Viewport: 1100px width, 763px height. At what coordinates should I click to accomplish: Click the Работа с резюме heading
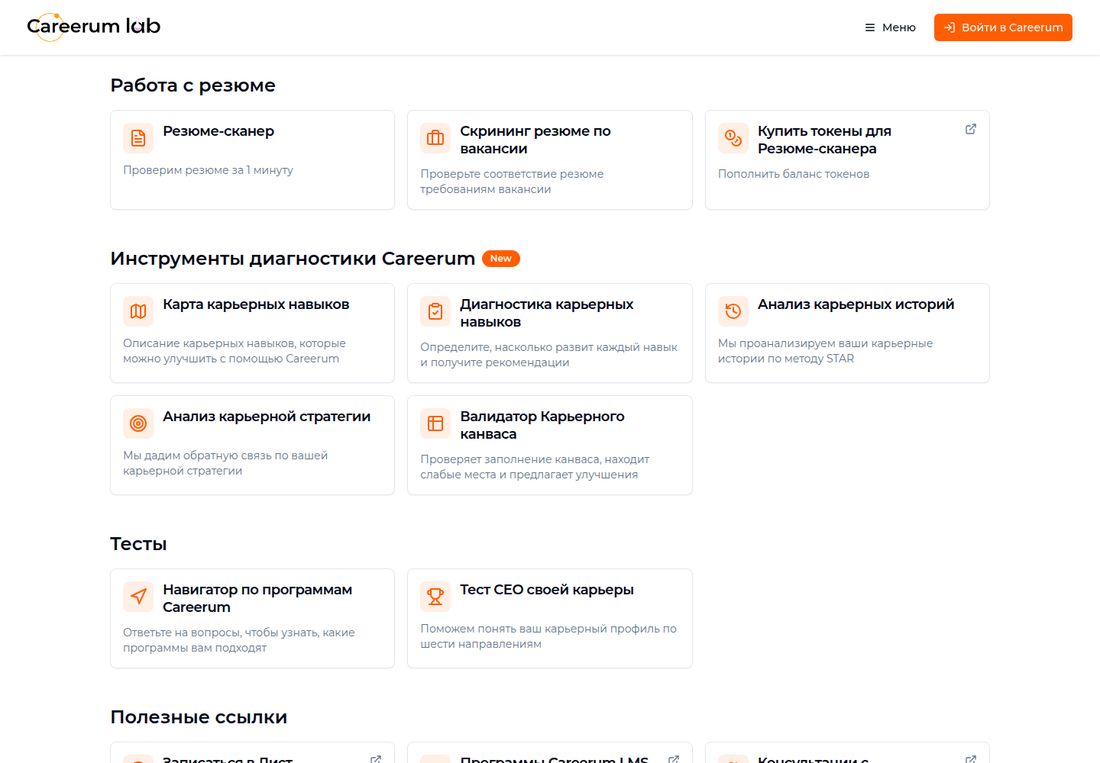[x=193, y=86]
